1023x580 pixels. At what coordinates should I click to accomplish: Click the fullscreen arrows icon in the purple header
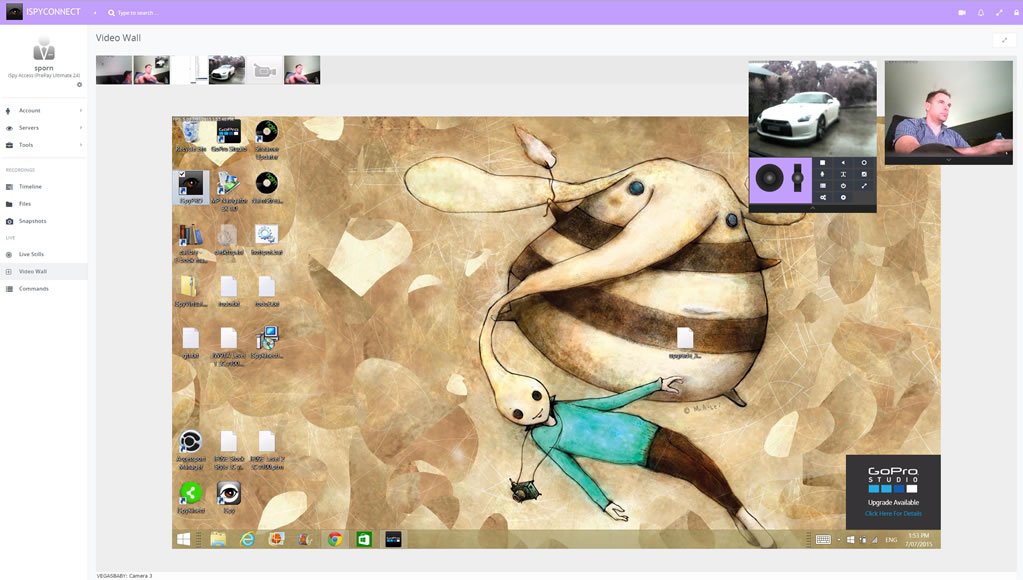[x=999, y=12]
